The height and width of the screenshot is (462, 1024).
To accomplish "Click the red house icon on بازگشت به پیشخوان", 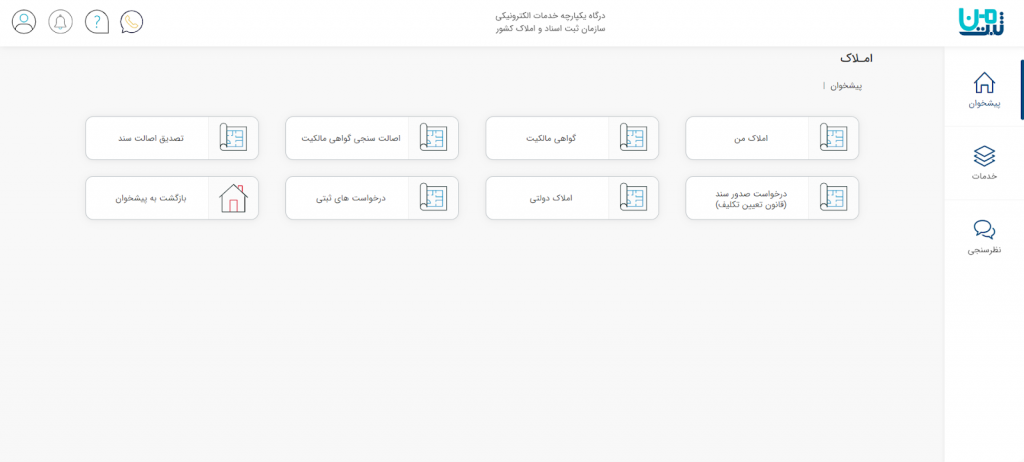I will click(232, 198).
